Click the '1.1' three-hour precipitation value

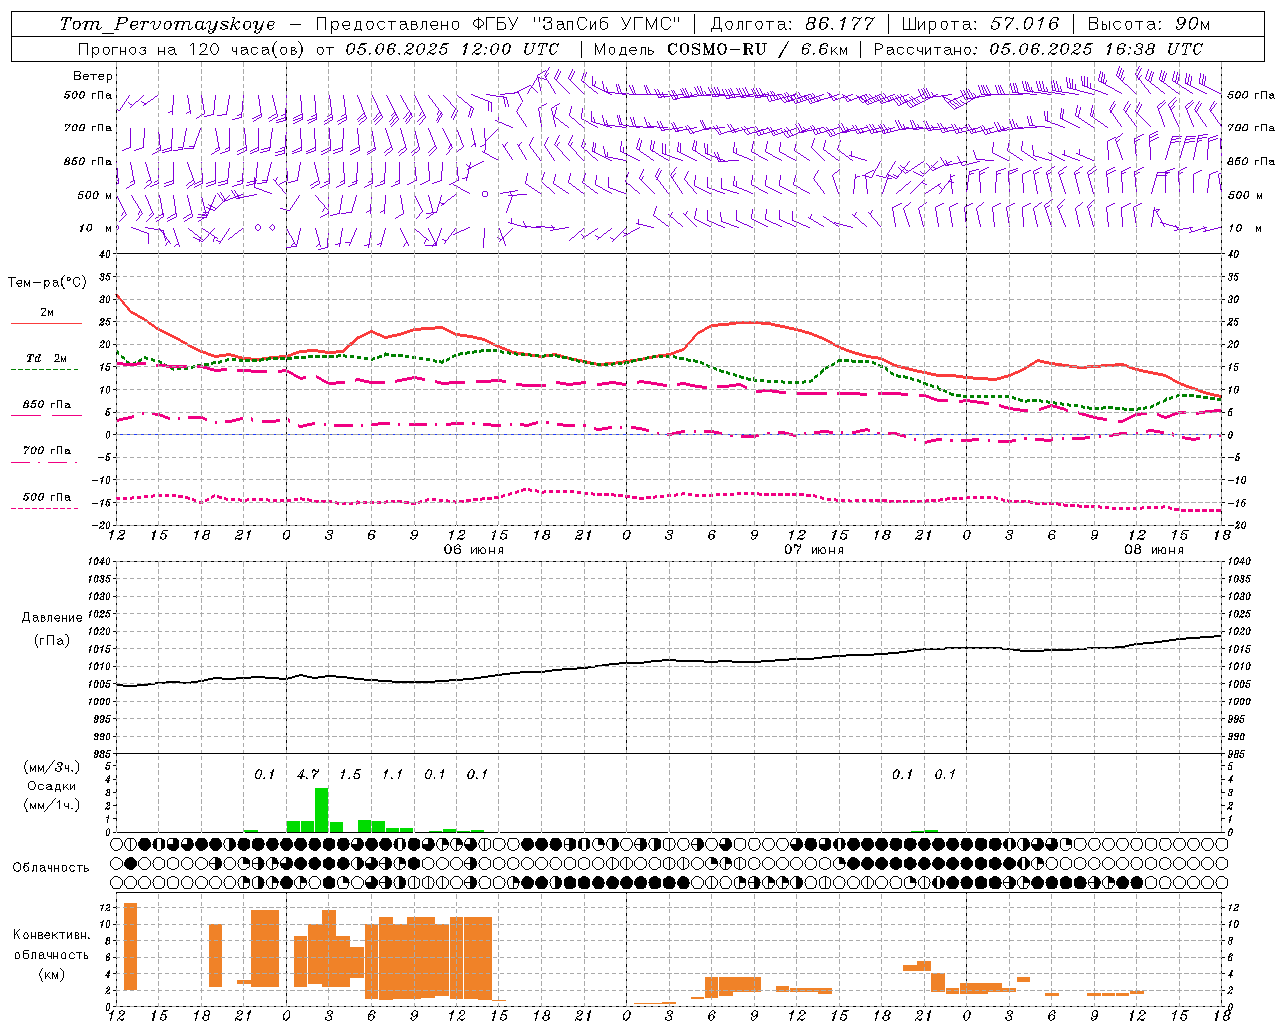[x=392, y=774]
